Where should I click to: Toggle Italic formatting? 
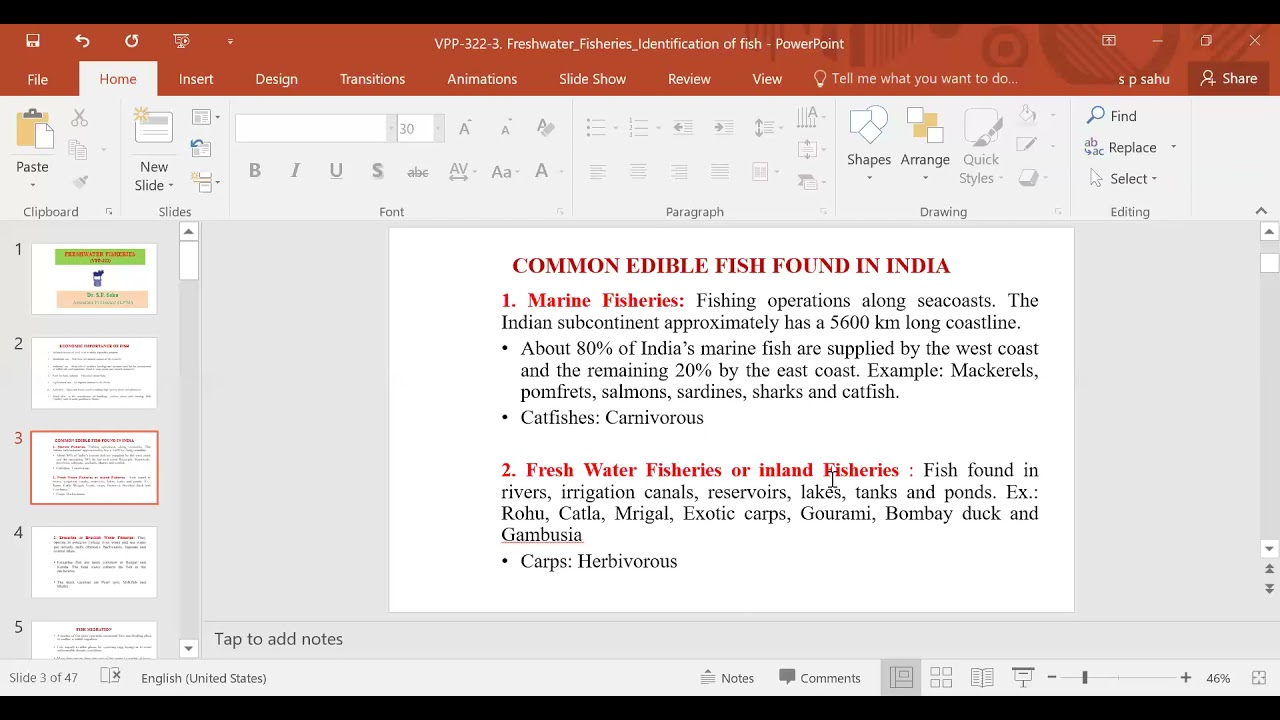point(295,171)
